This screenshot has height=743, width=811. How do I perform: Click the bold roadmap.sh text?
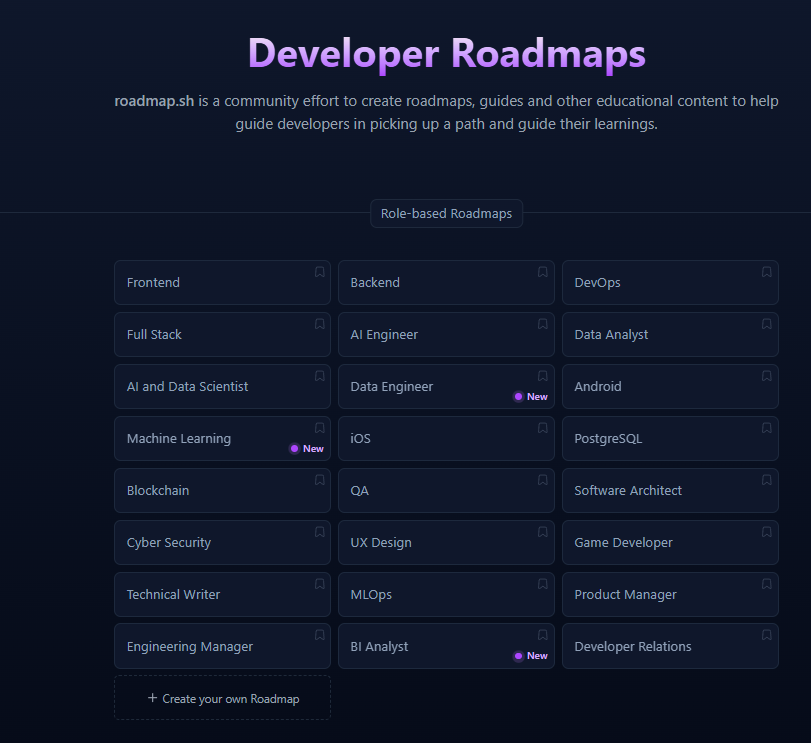point(154,101)
